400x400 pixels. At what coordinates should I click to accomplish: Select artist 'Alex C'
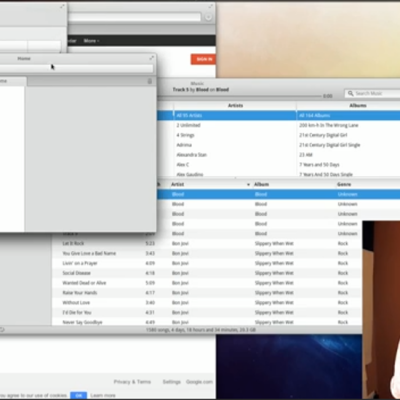235,164
